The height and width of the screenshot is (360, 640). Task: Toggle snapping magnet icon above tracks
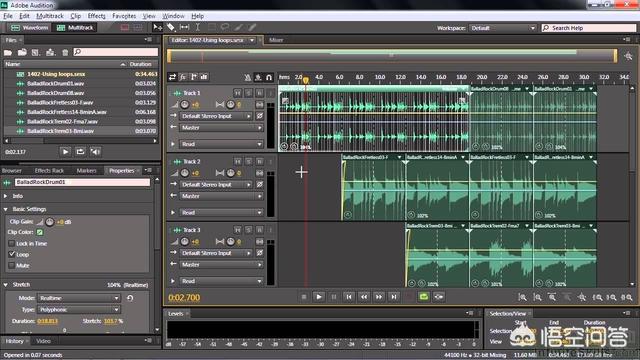click(269, 77)
